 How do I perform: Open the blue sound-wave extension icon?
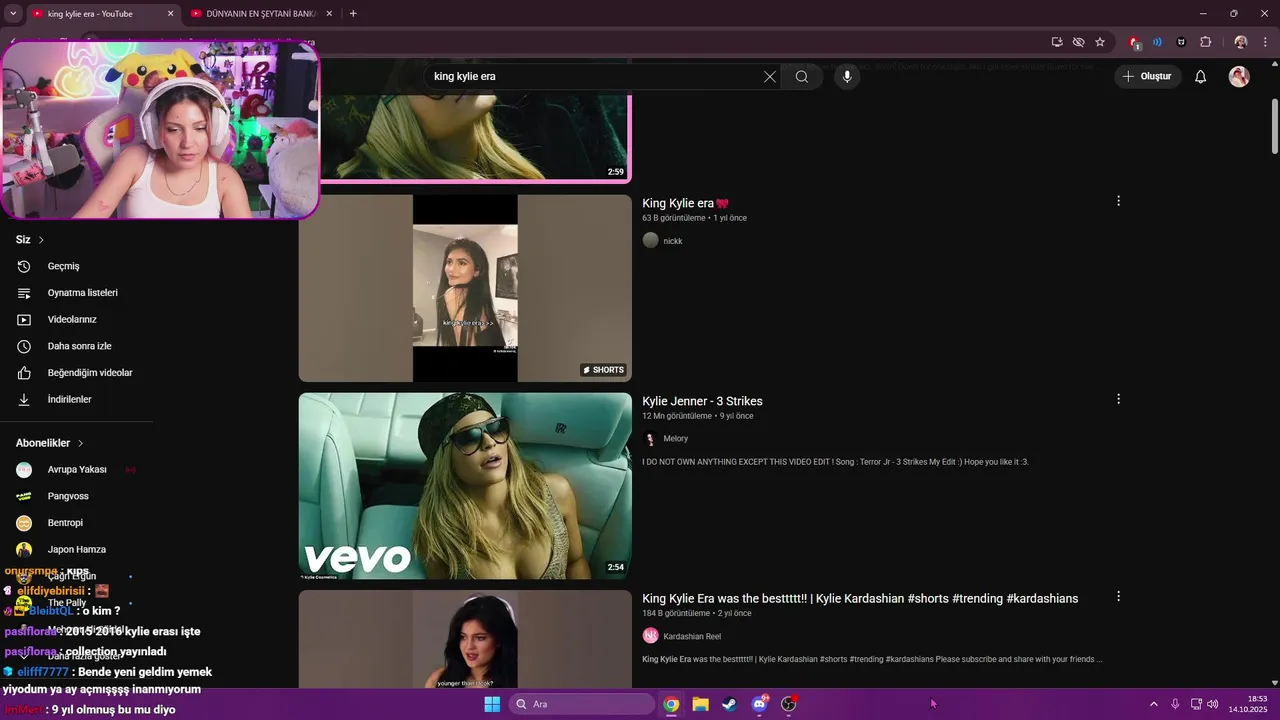coord(1157,42)
